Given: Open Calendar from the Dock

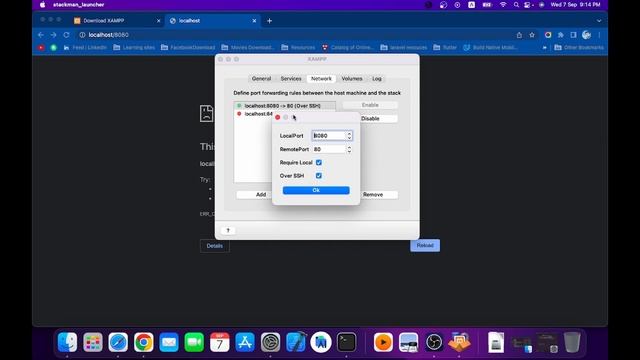Looking at the screenshot, I should (220, 342).
